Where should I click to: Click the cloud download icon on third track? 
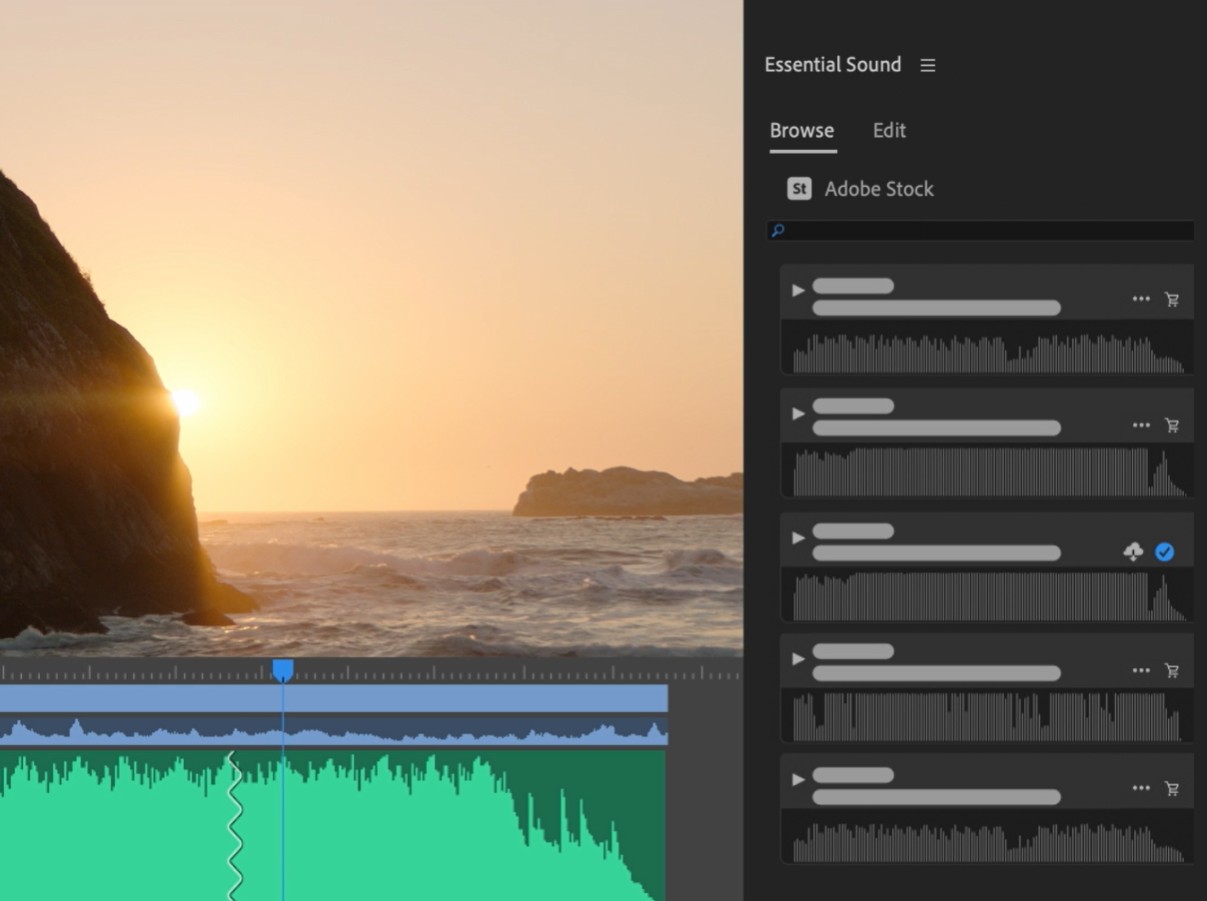(1133, 552)
